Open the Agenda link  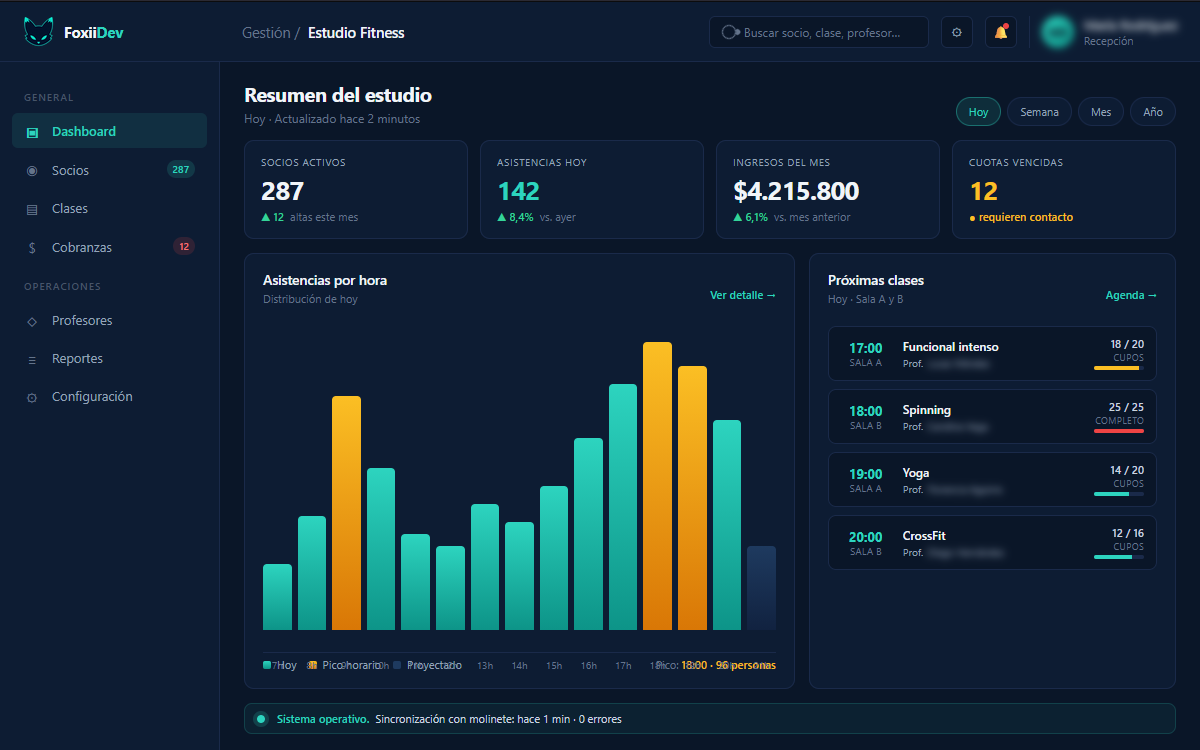pos(1131,295)
